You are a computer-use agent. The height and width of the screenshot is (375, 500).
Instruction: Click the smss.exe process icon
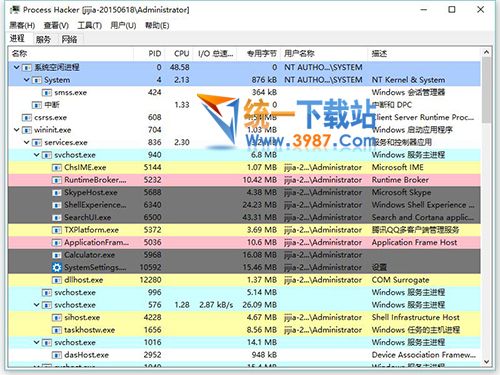point(47,93)
